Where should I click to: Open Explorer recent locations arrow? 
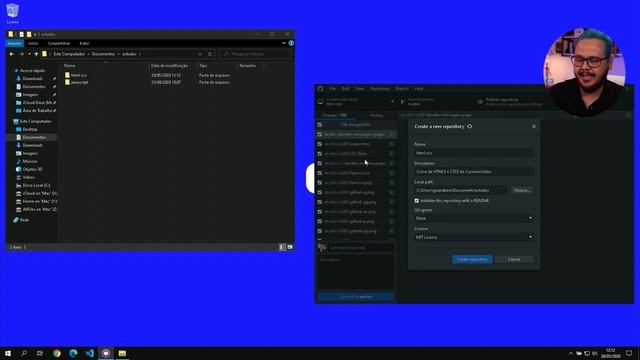point(29,54)
